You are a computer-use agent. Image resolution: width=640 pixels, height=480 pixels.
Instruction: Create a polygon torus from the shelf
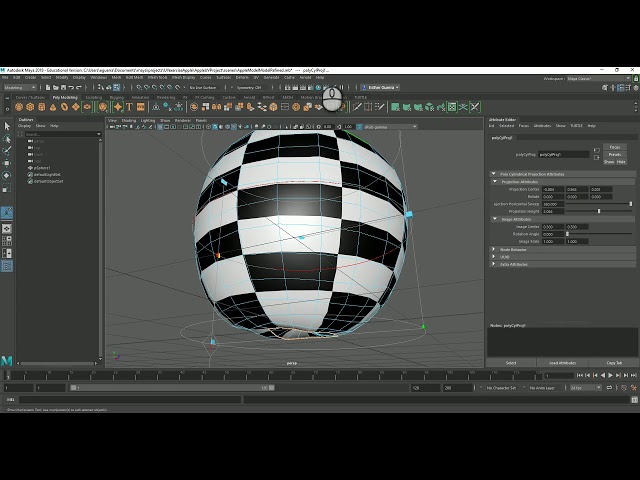64,107
